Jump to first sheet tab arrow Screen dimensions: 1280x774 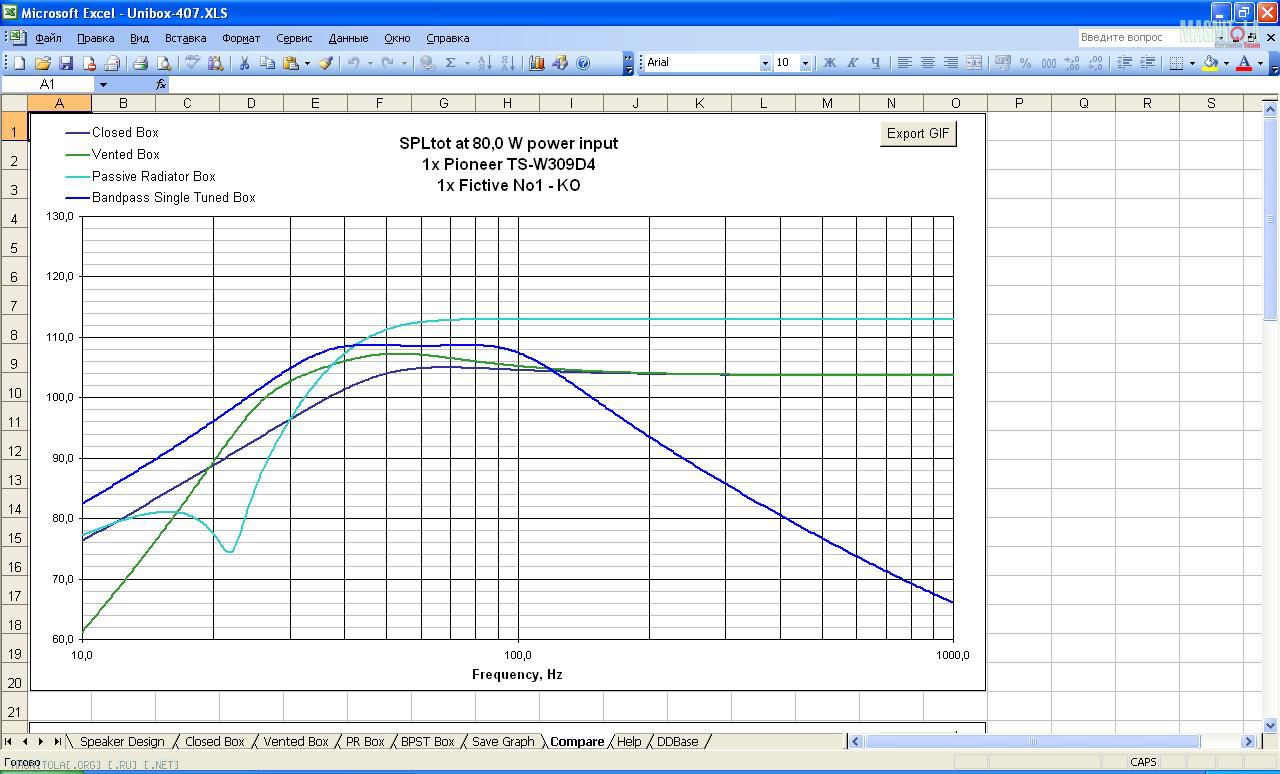(9, 741)
